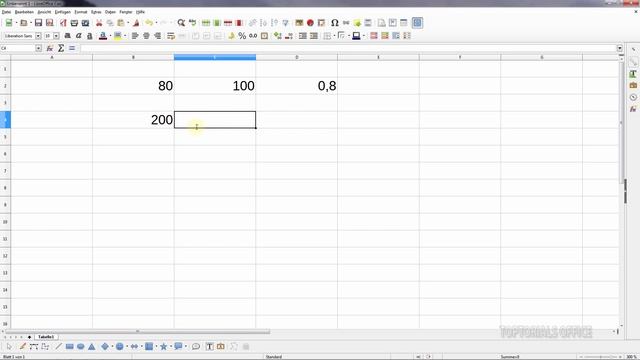Select the cell containing 200
Viewport: 640px width, 360px height.
(133, 120)
